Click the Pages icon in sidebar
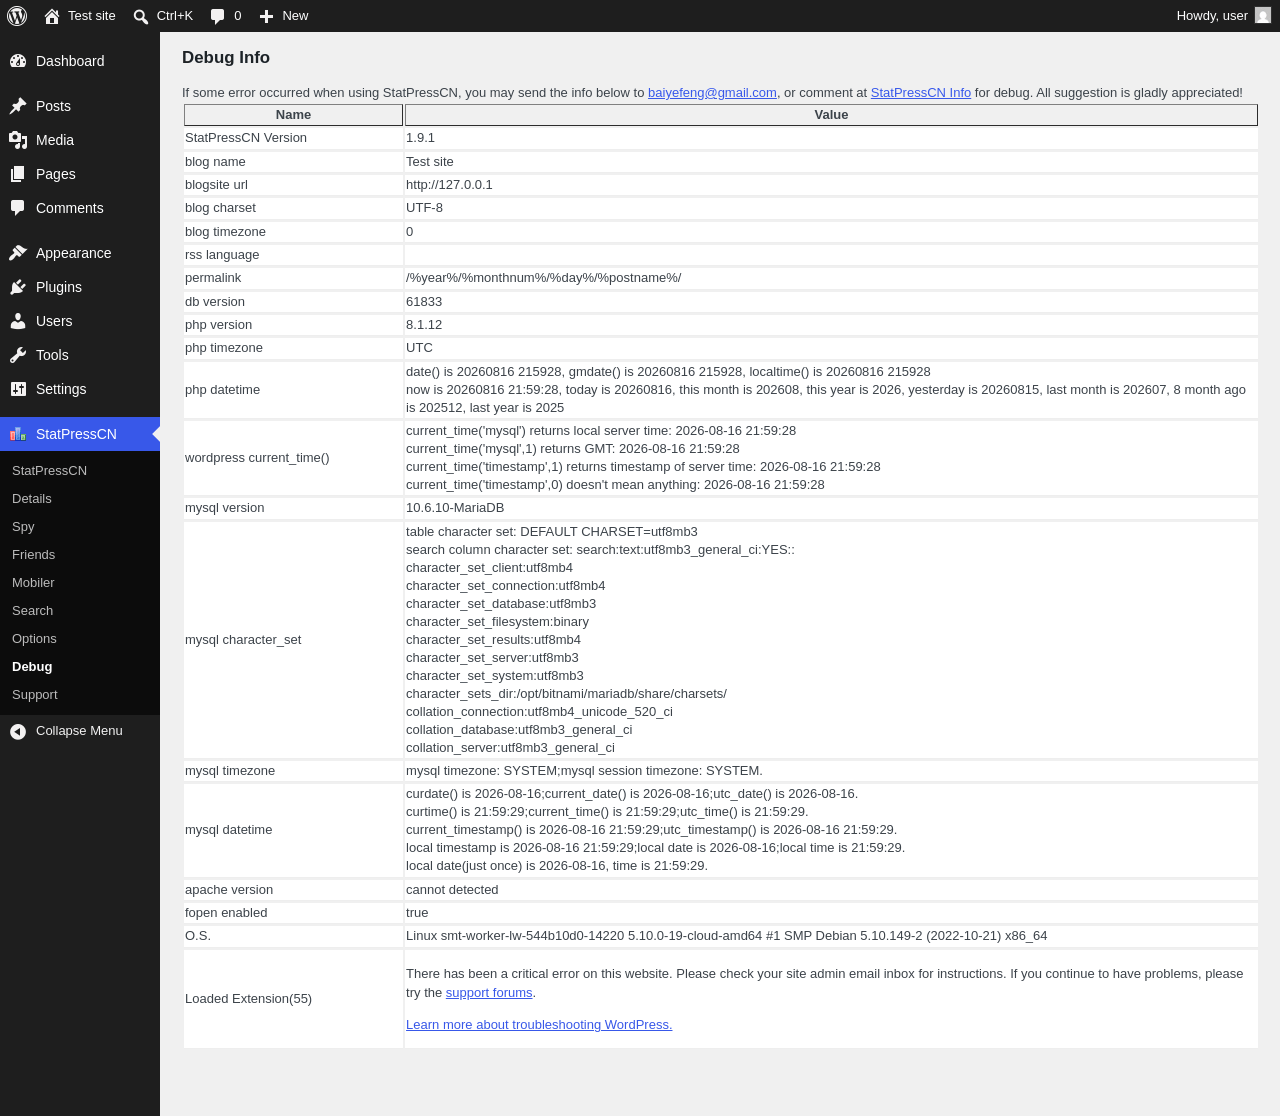The image size is (1280, 1116). point(18,174)
